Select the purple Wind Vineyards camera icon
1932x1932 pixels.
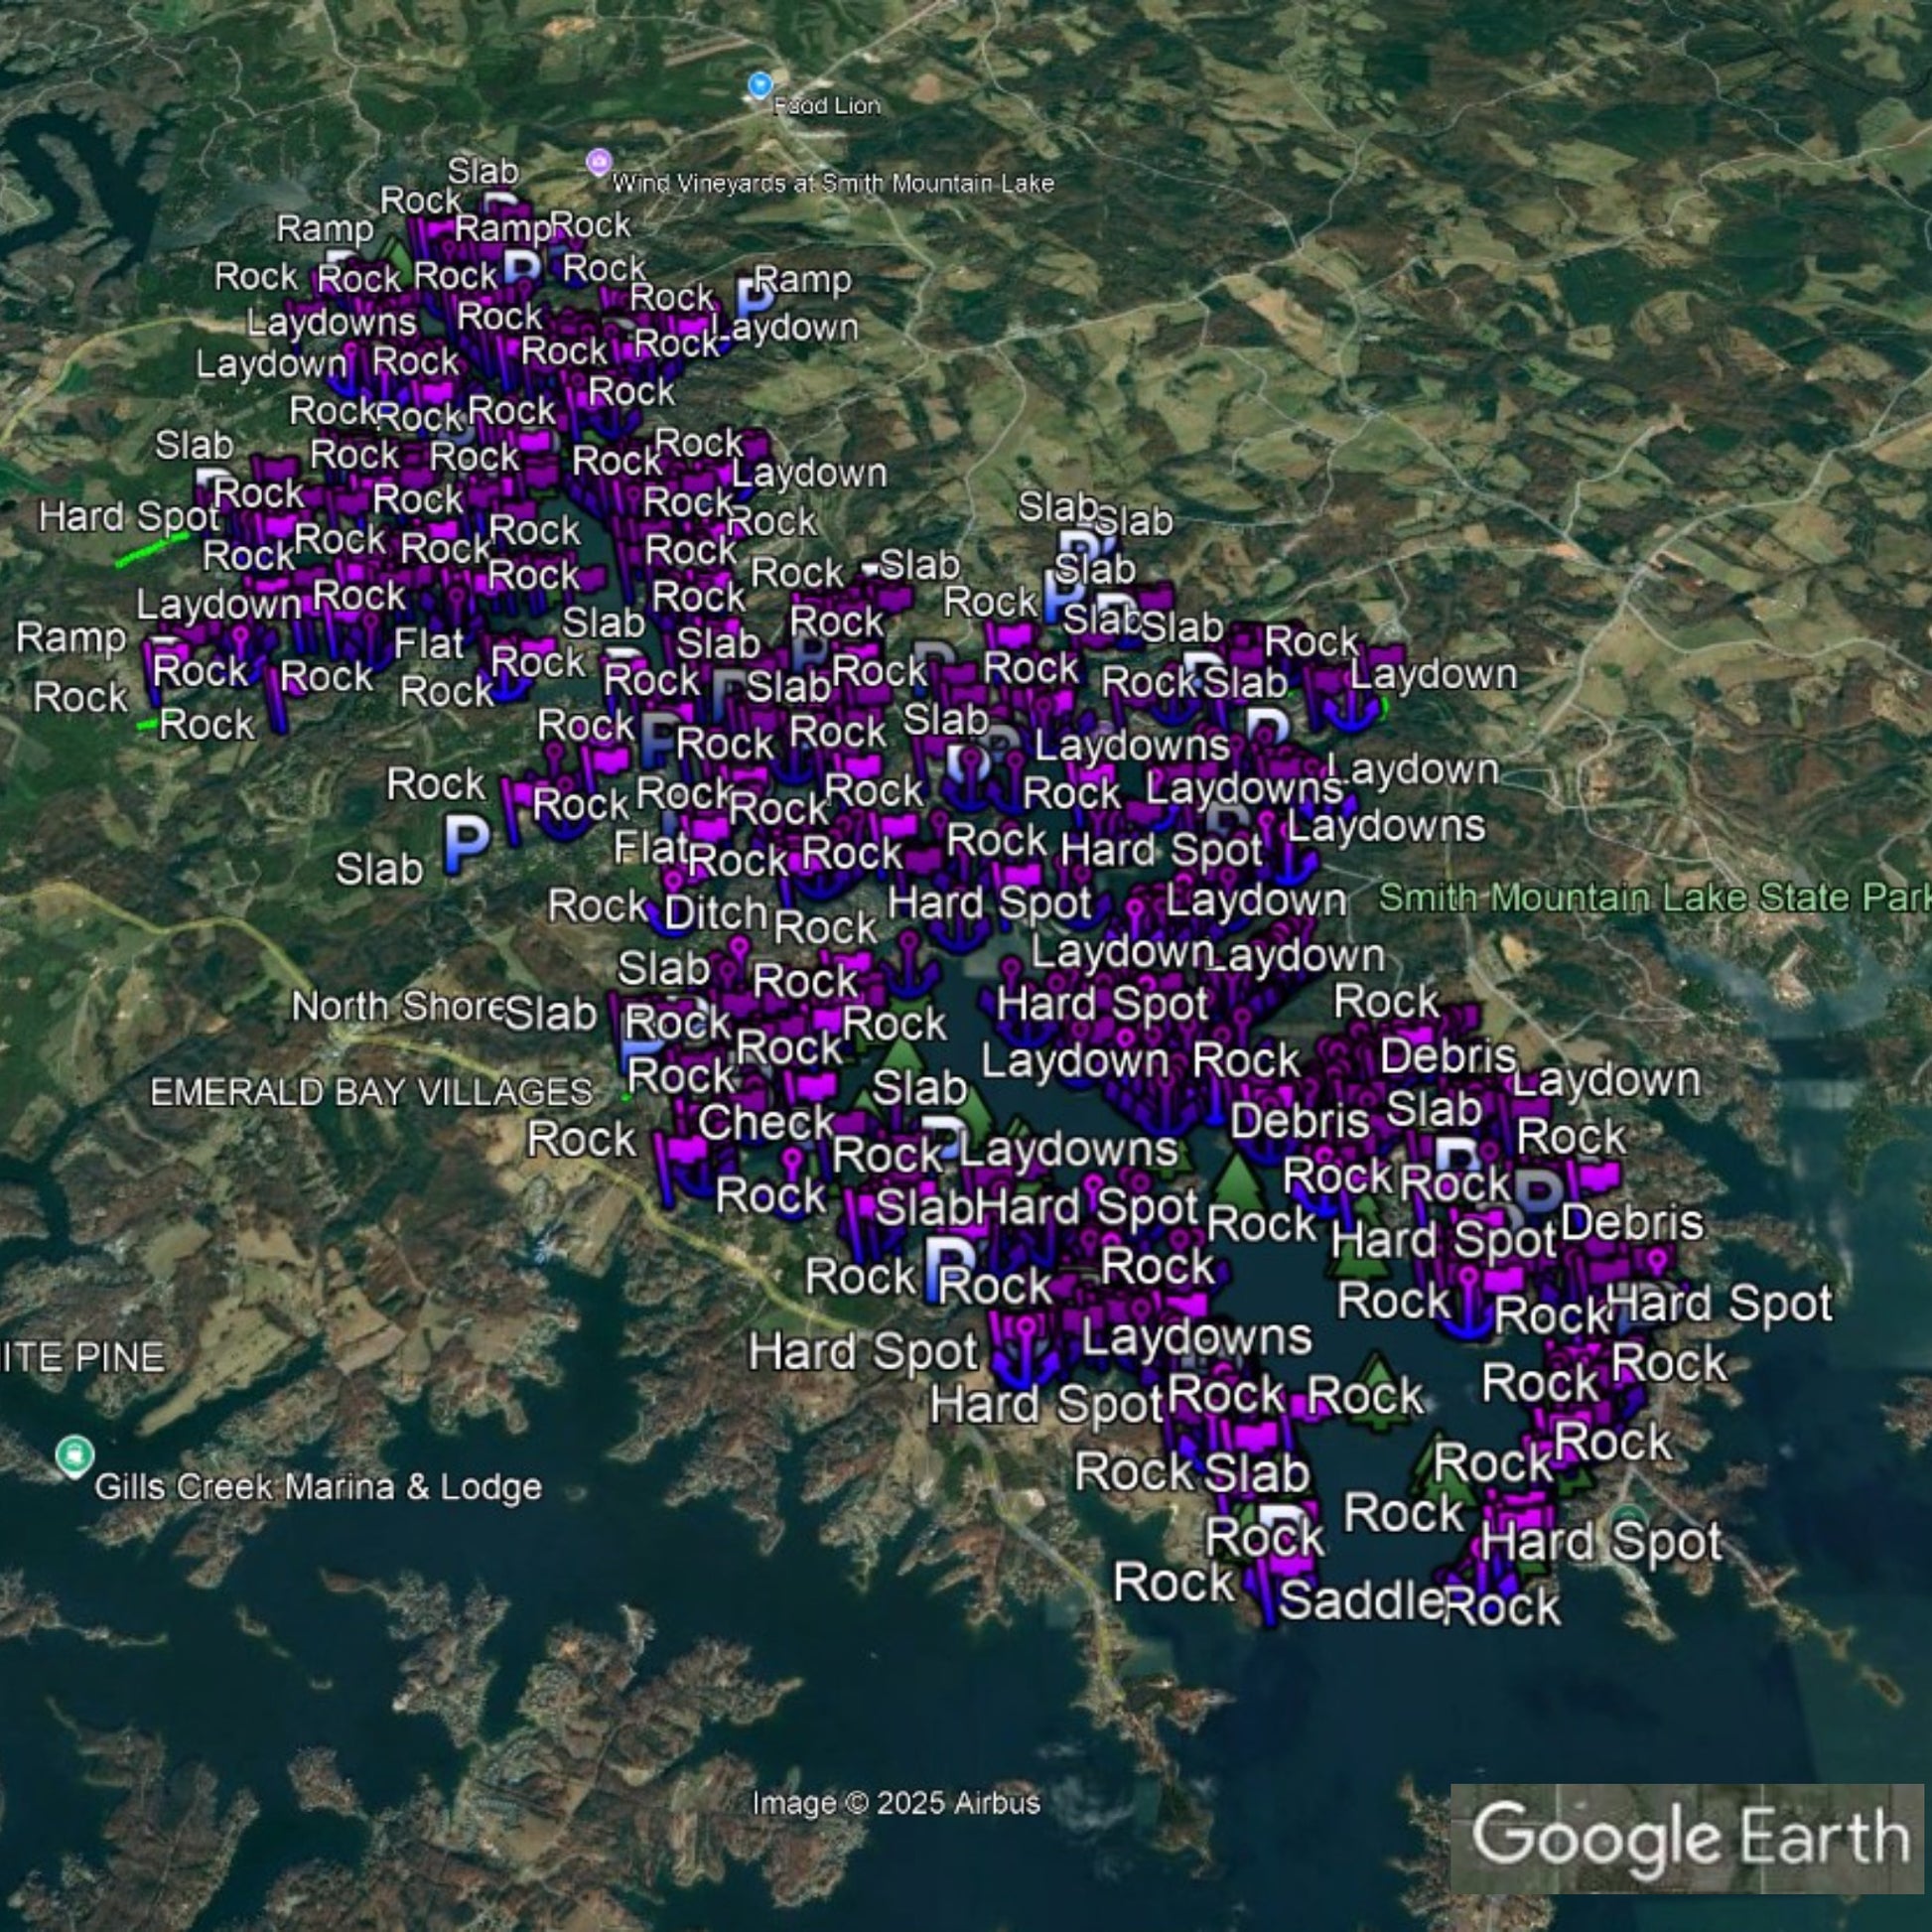[598, 161]
